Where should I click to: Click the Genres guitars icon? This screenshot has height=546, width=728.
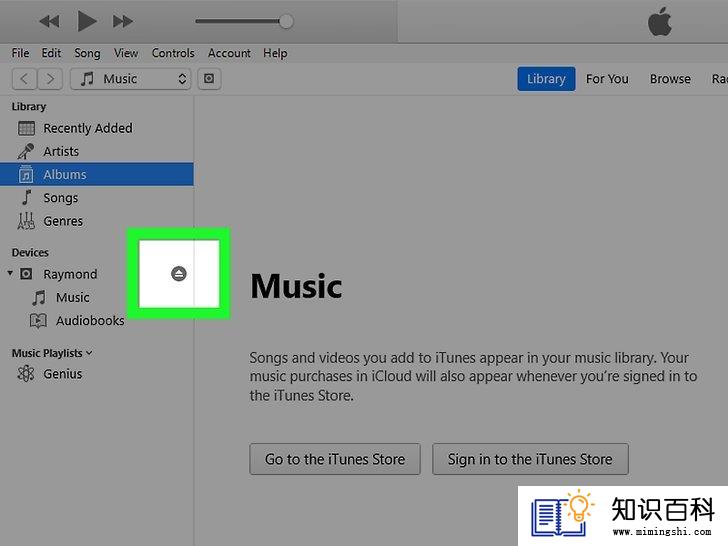(26, 221)
